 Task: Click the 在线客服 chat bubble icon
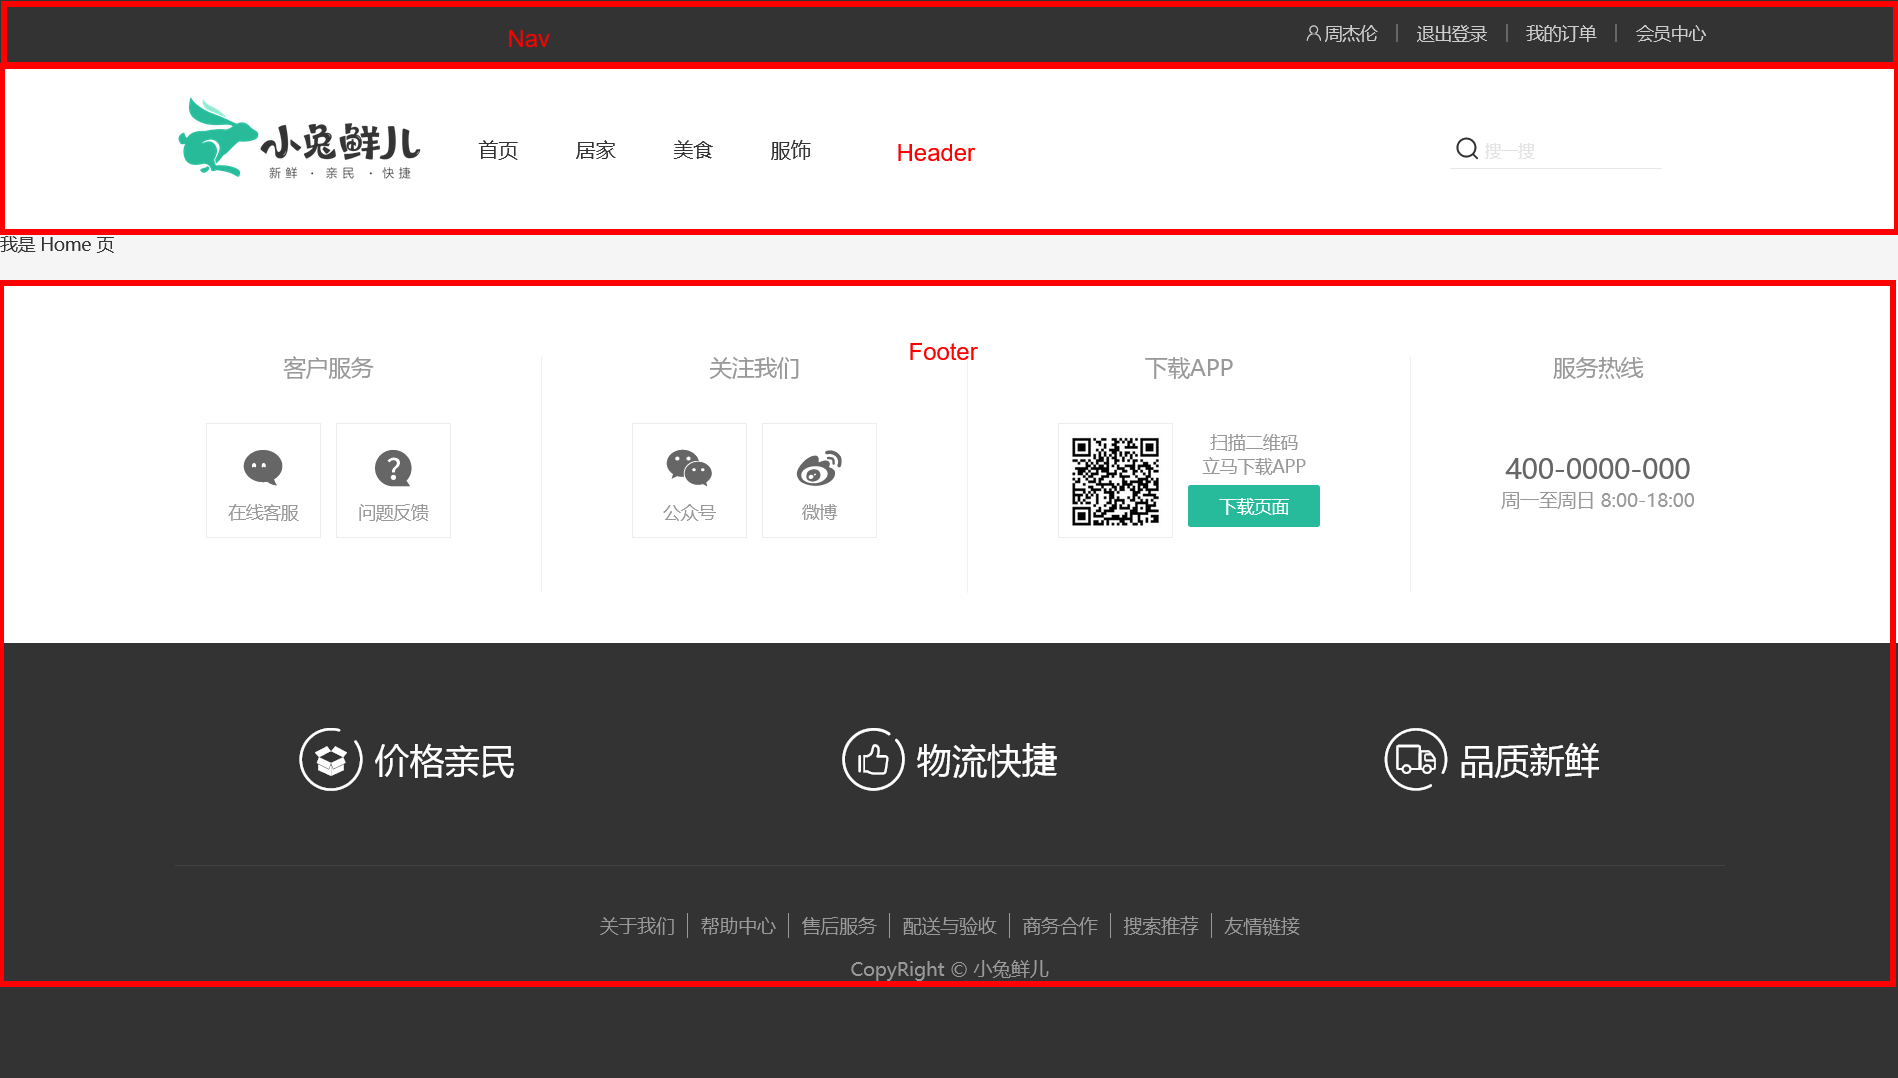[263, 467]
